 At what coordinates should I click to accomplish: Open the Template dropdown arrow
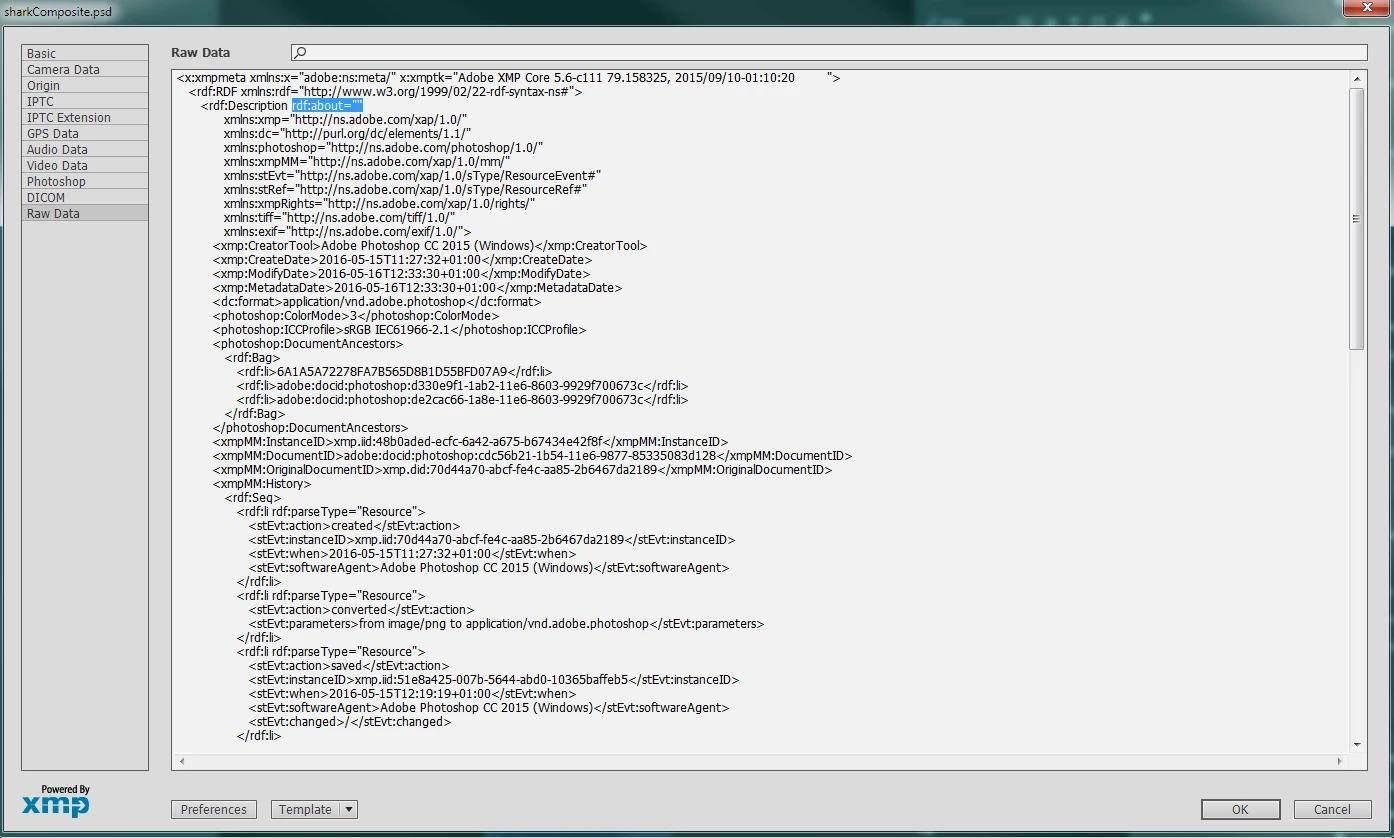pos(349,810)
